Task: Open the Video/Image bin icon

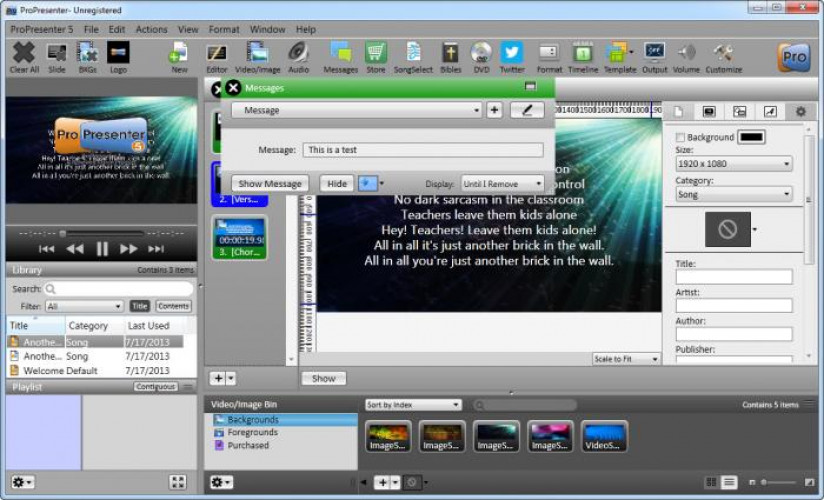Action: coord(258,57)
